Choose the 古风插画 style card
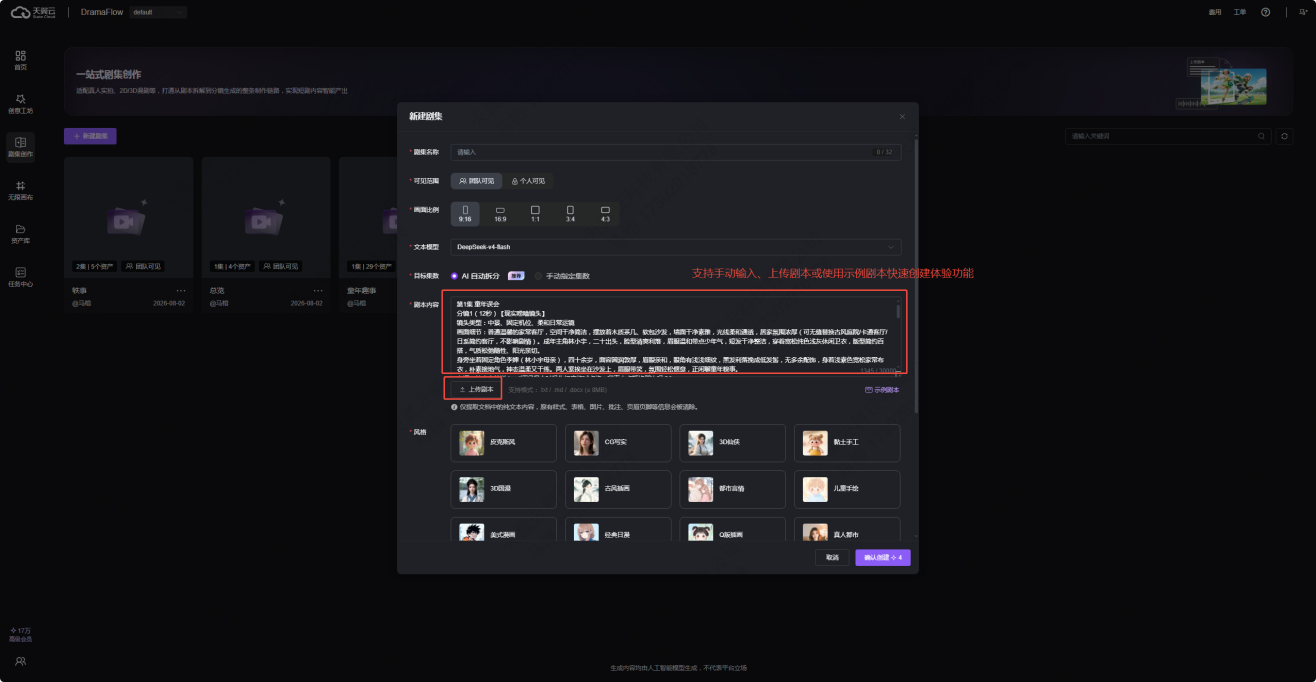 618,489
